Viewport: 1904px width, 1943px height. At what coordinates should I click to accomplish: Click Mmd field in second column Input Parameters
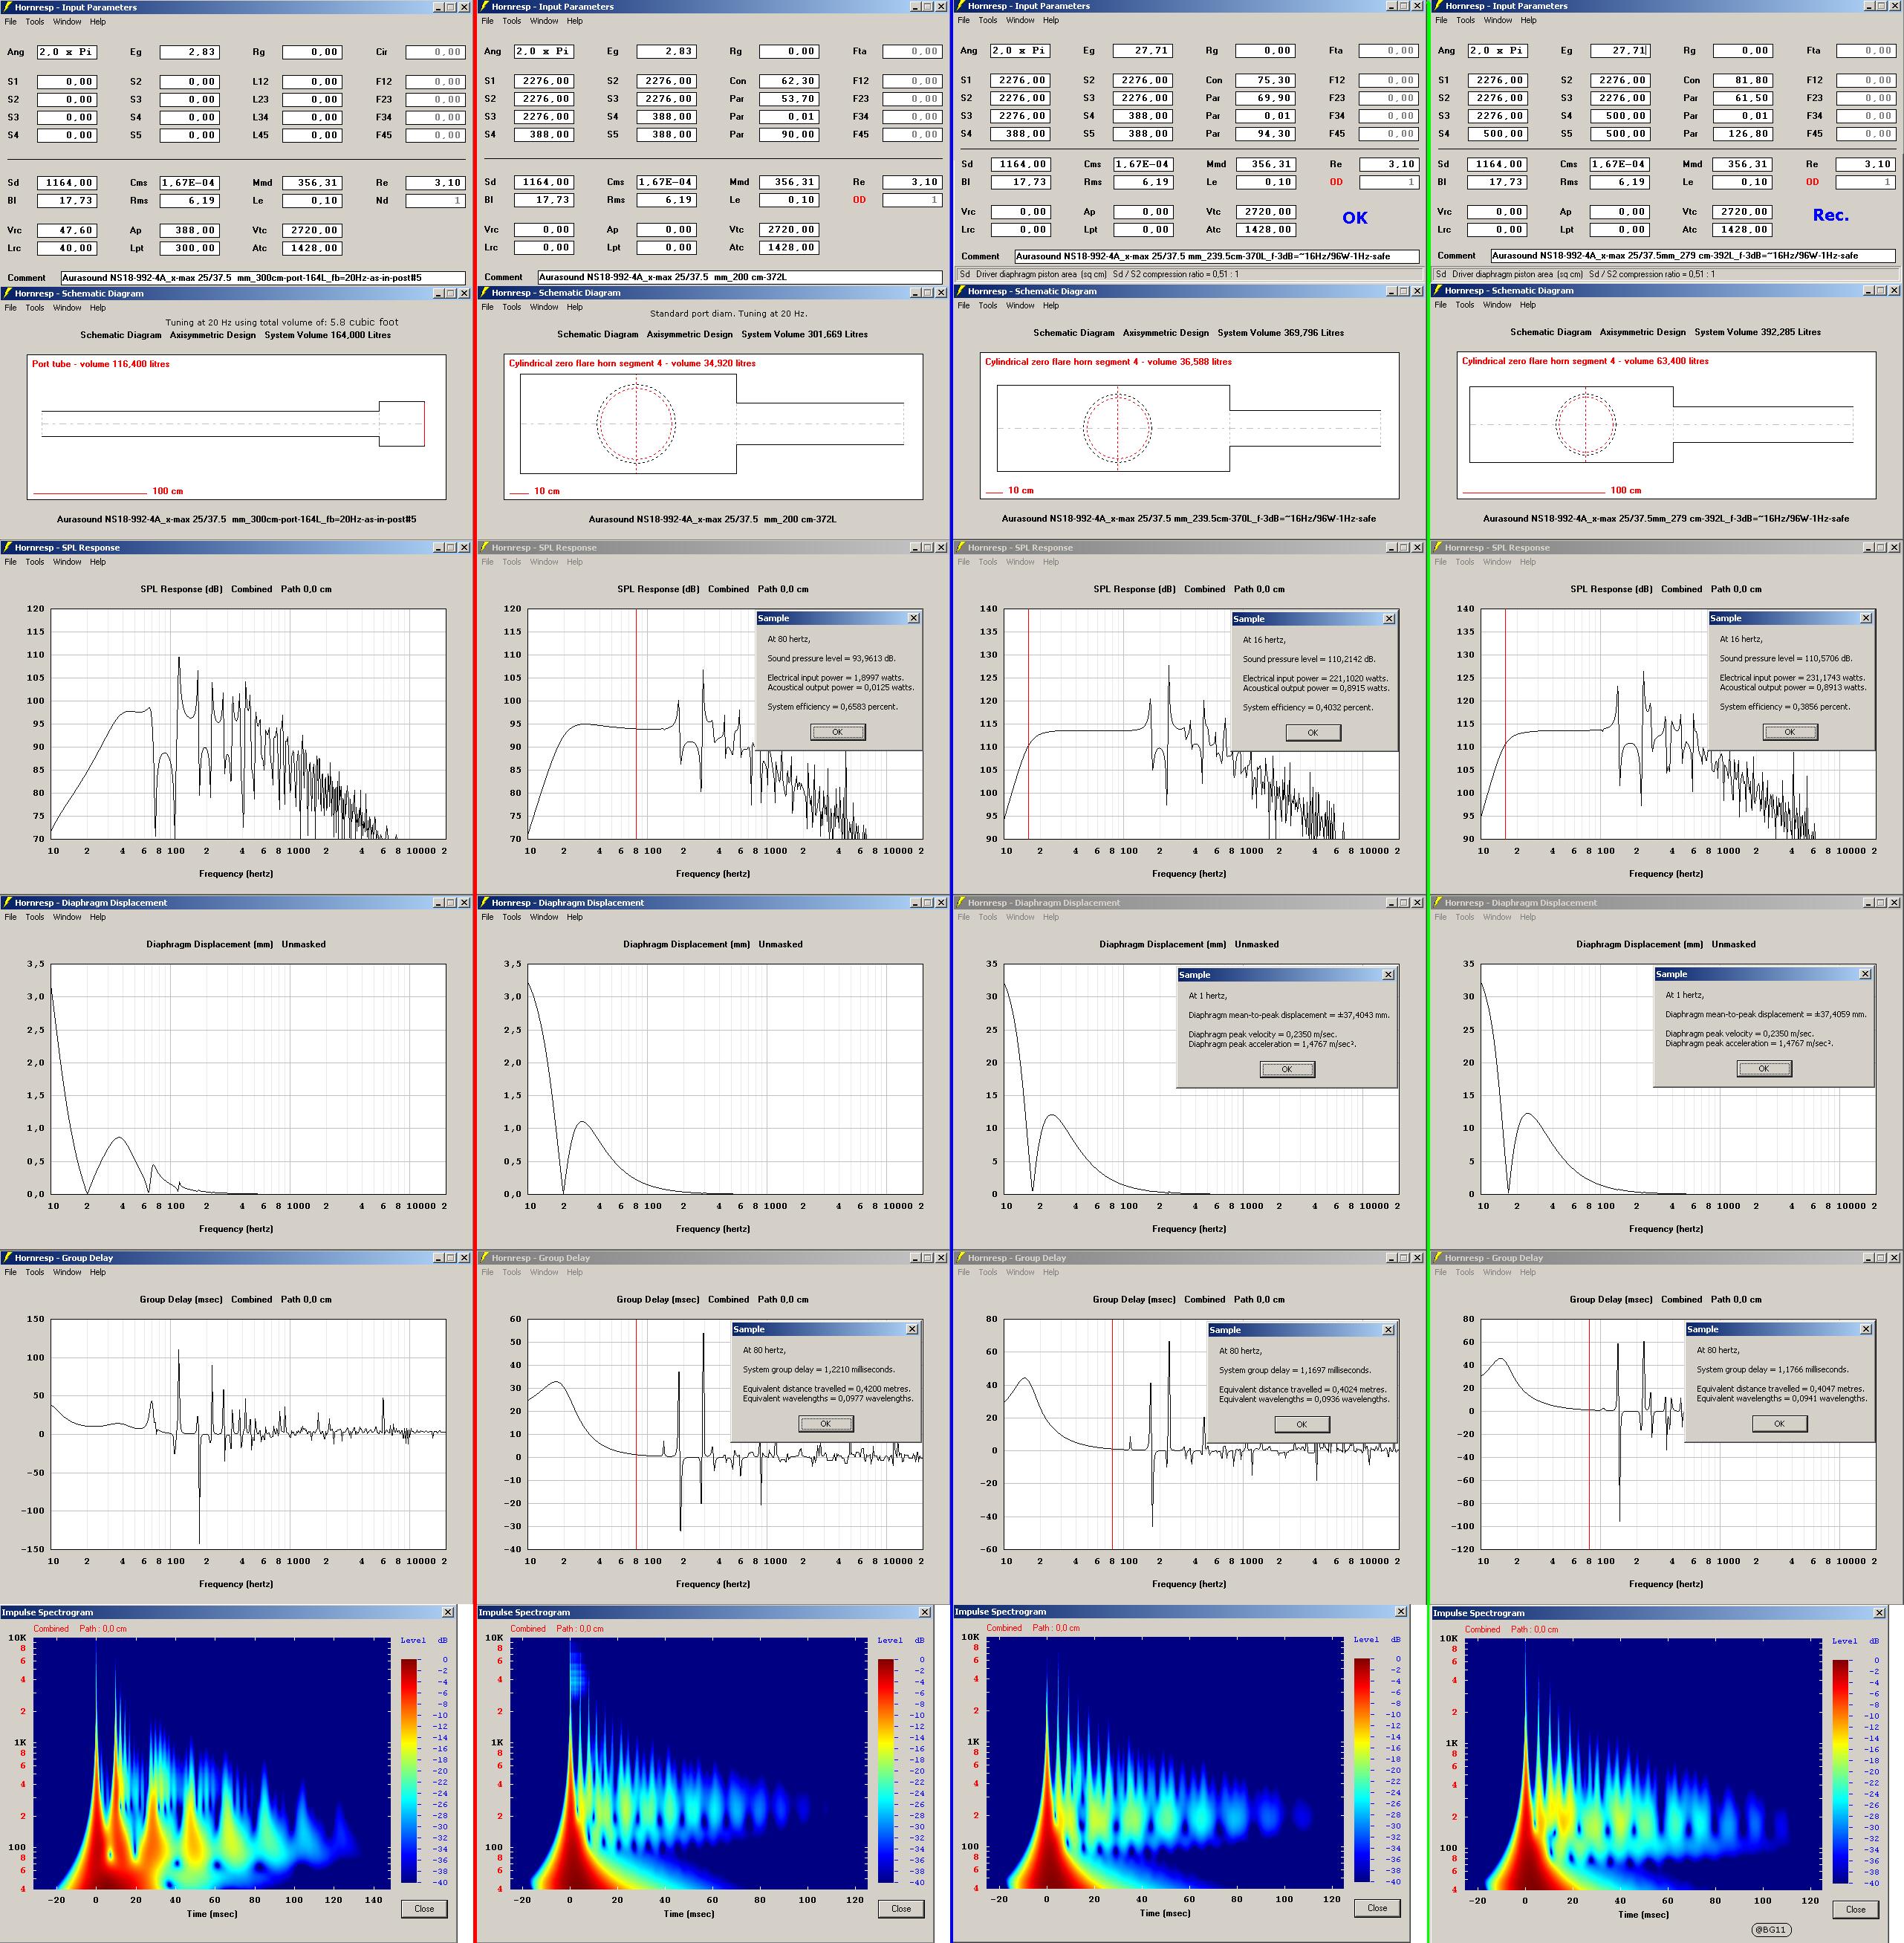789,182
